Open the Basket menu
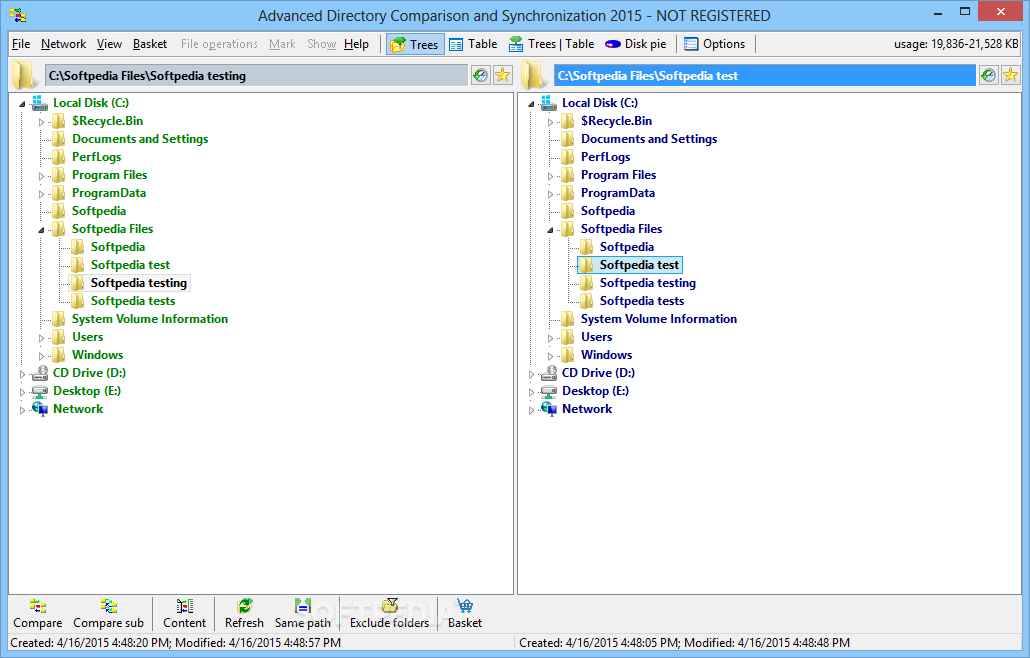 (x=150, y=44)
